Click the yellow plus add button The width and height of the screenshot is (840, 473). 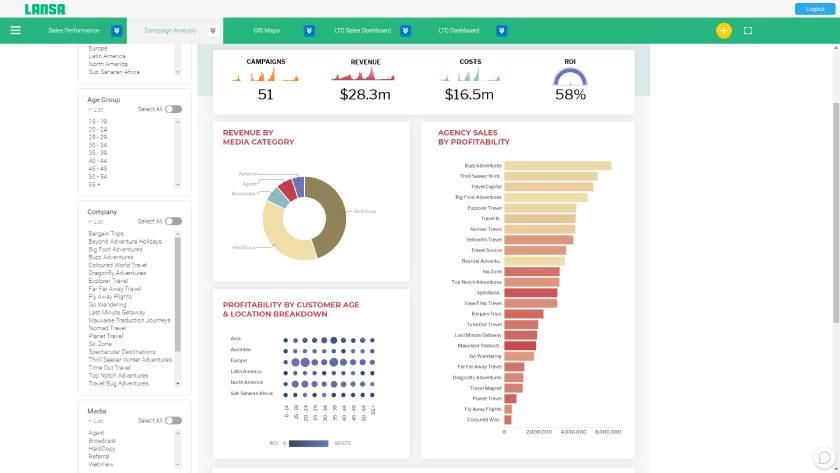pyautogui.click(x=724, y=31)
